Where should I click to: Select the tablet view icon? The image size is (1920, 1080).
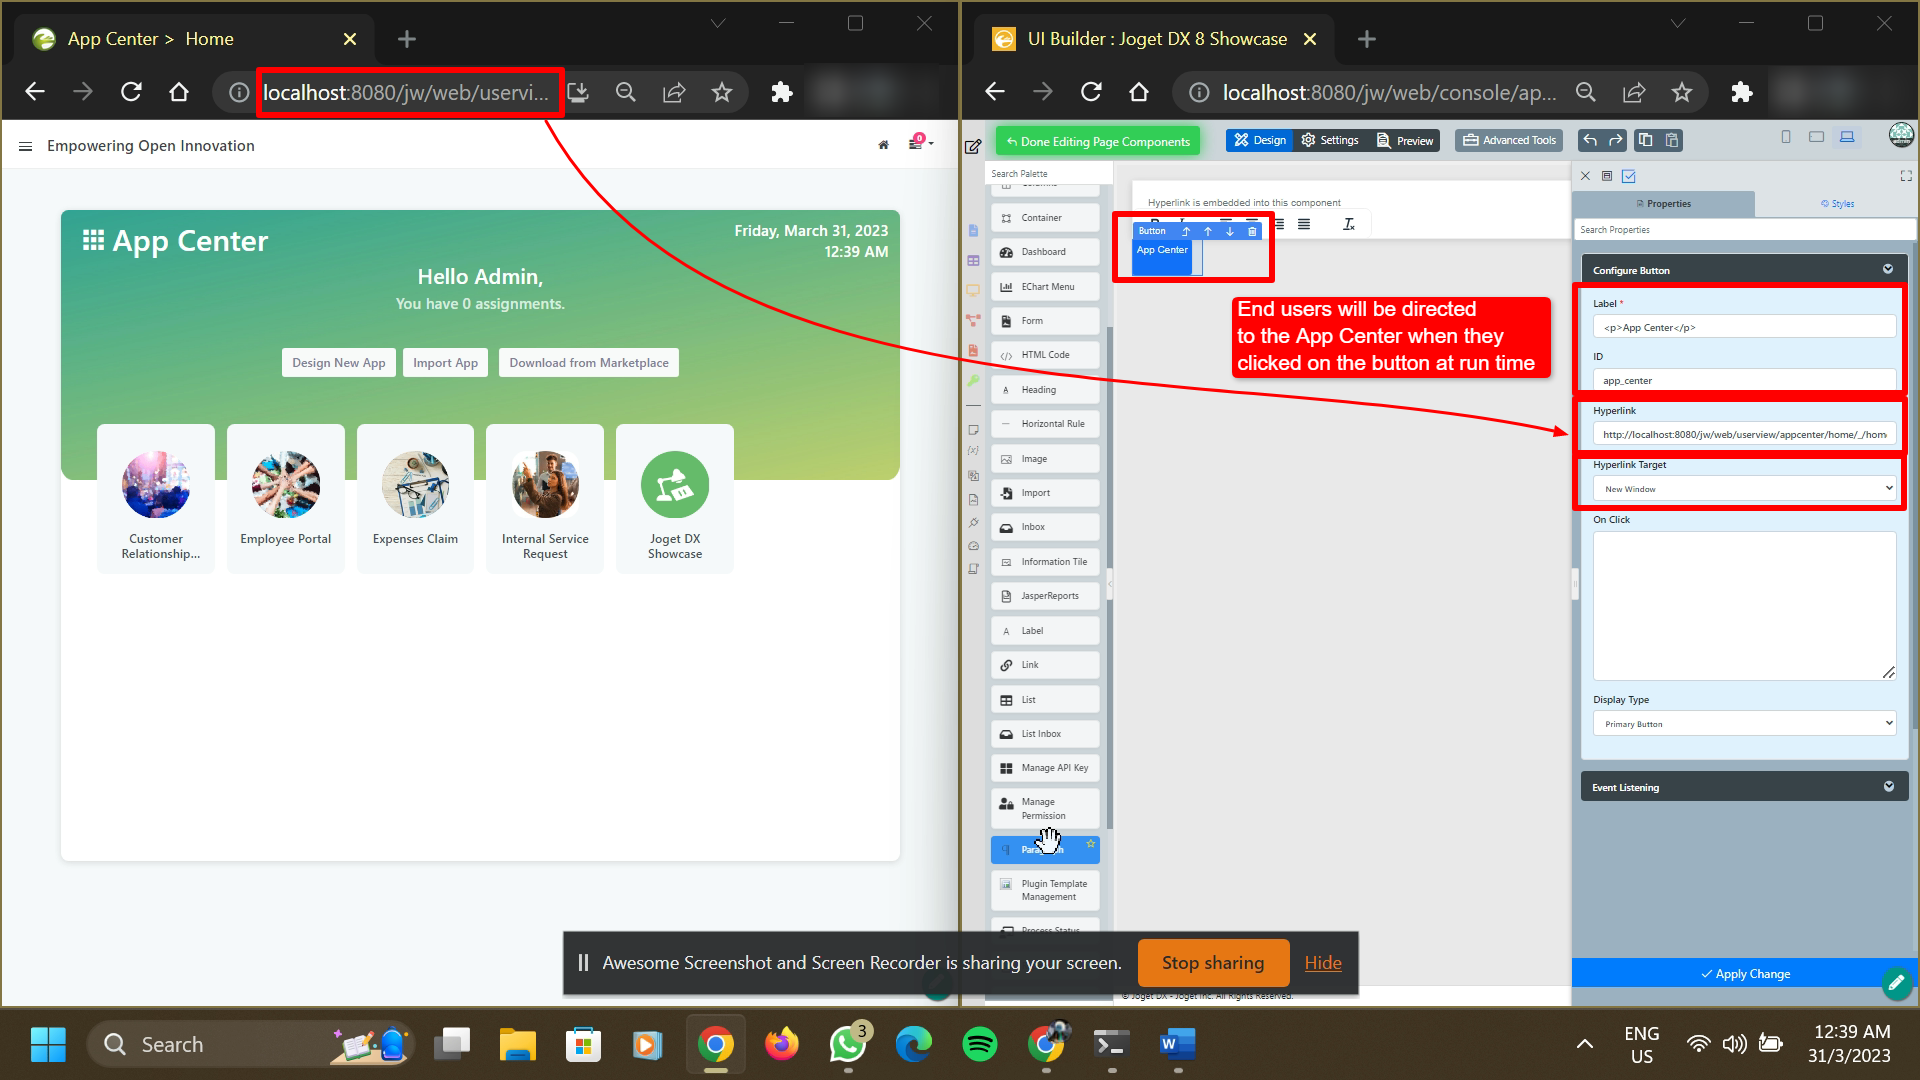click(1816, 137)
